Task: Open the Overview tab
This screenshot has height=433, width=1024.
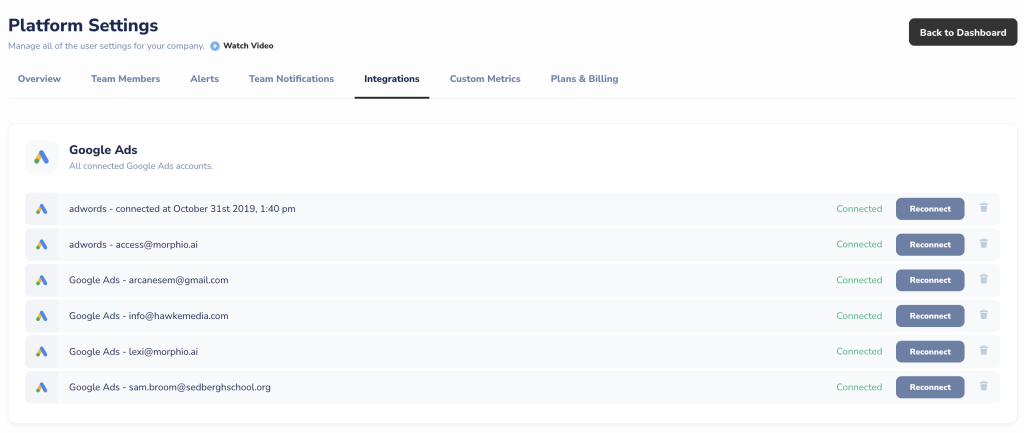Action: point(39,79)
